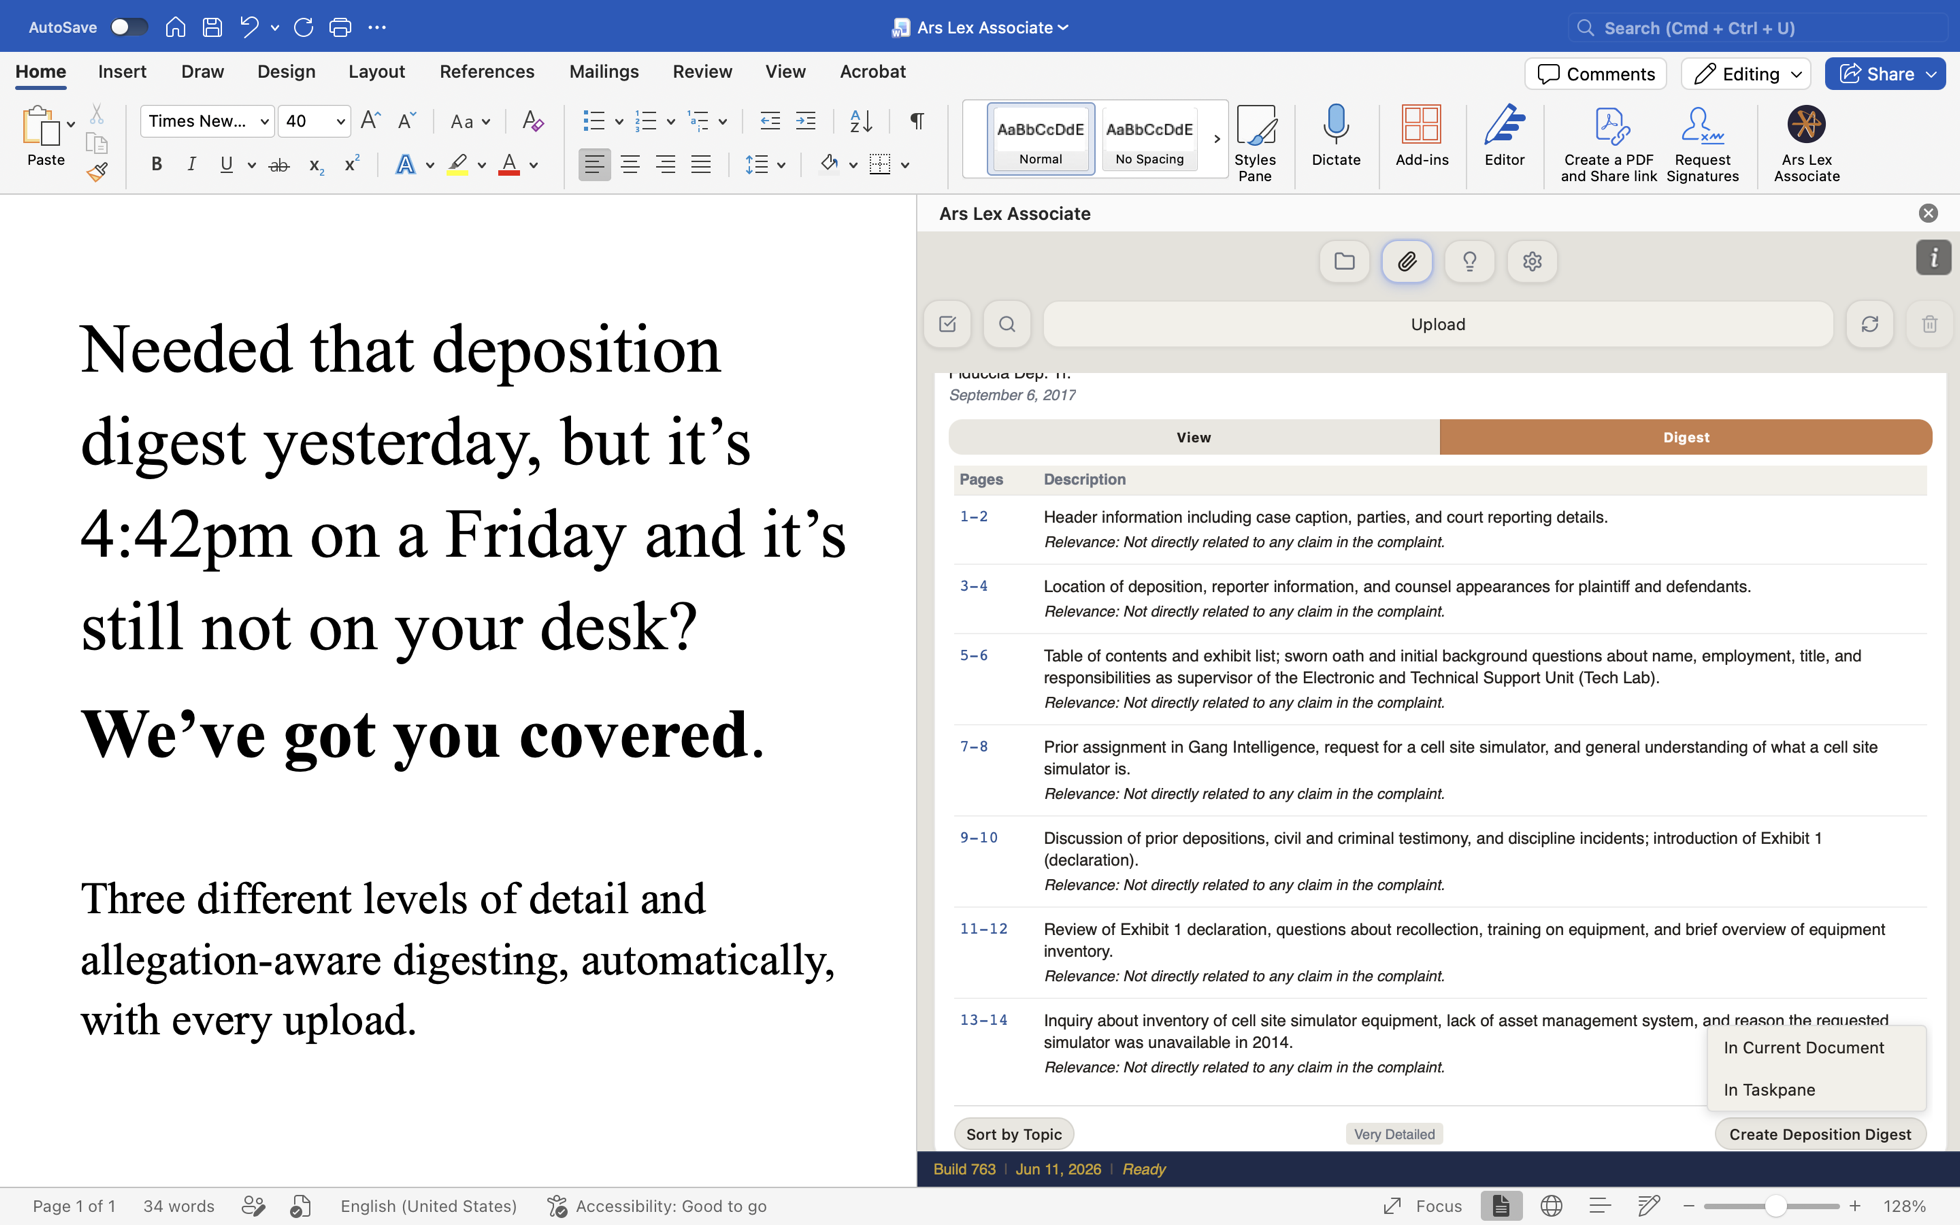Viewport: 1960px width, 1225px height.
Task: Click Request Signatures in the ribbon
Action: tap(1702, 143)
